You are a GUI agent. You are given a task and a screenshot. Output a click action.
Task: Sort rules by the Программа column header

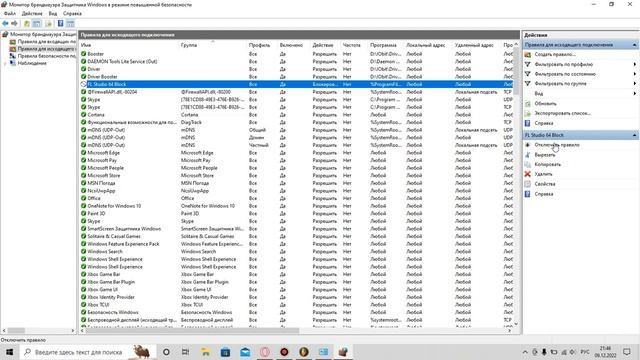tap(386, 45)
